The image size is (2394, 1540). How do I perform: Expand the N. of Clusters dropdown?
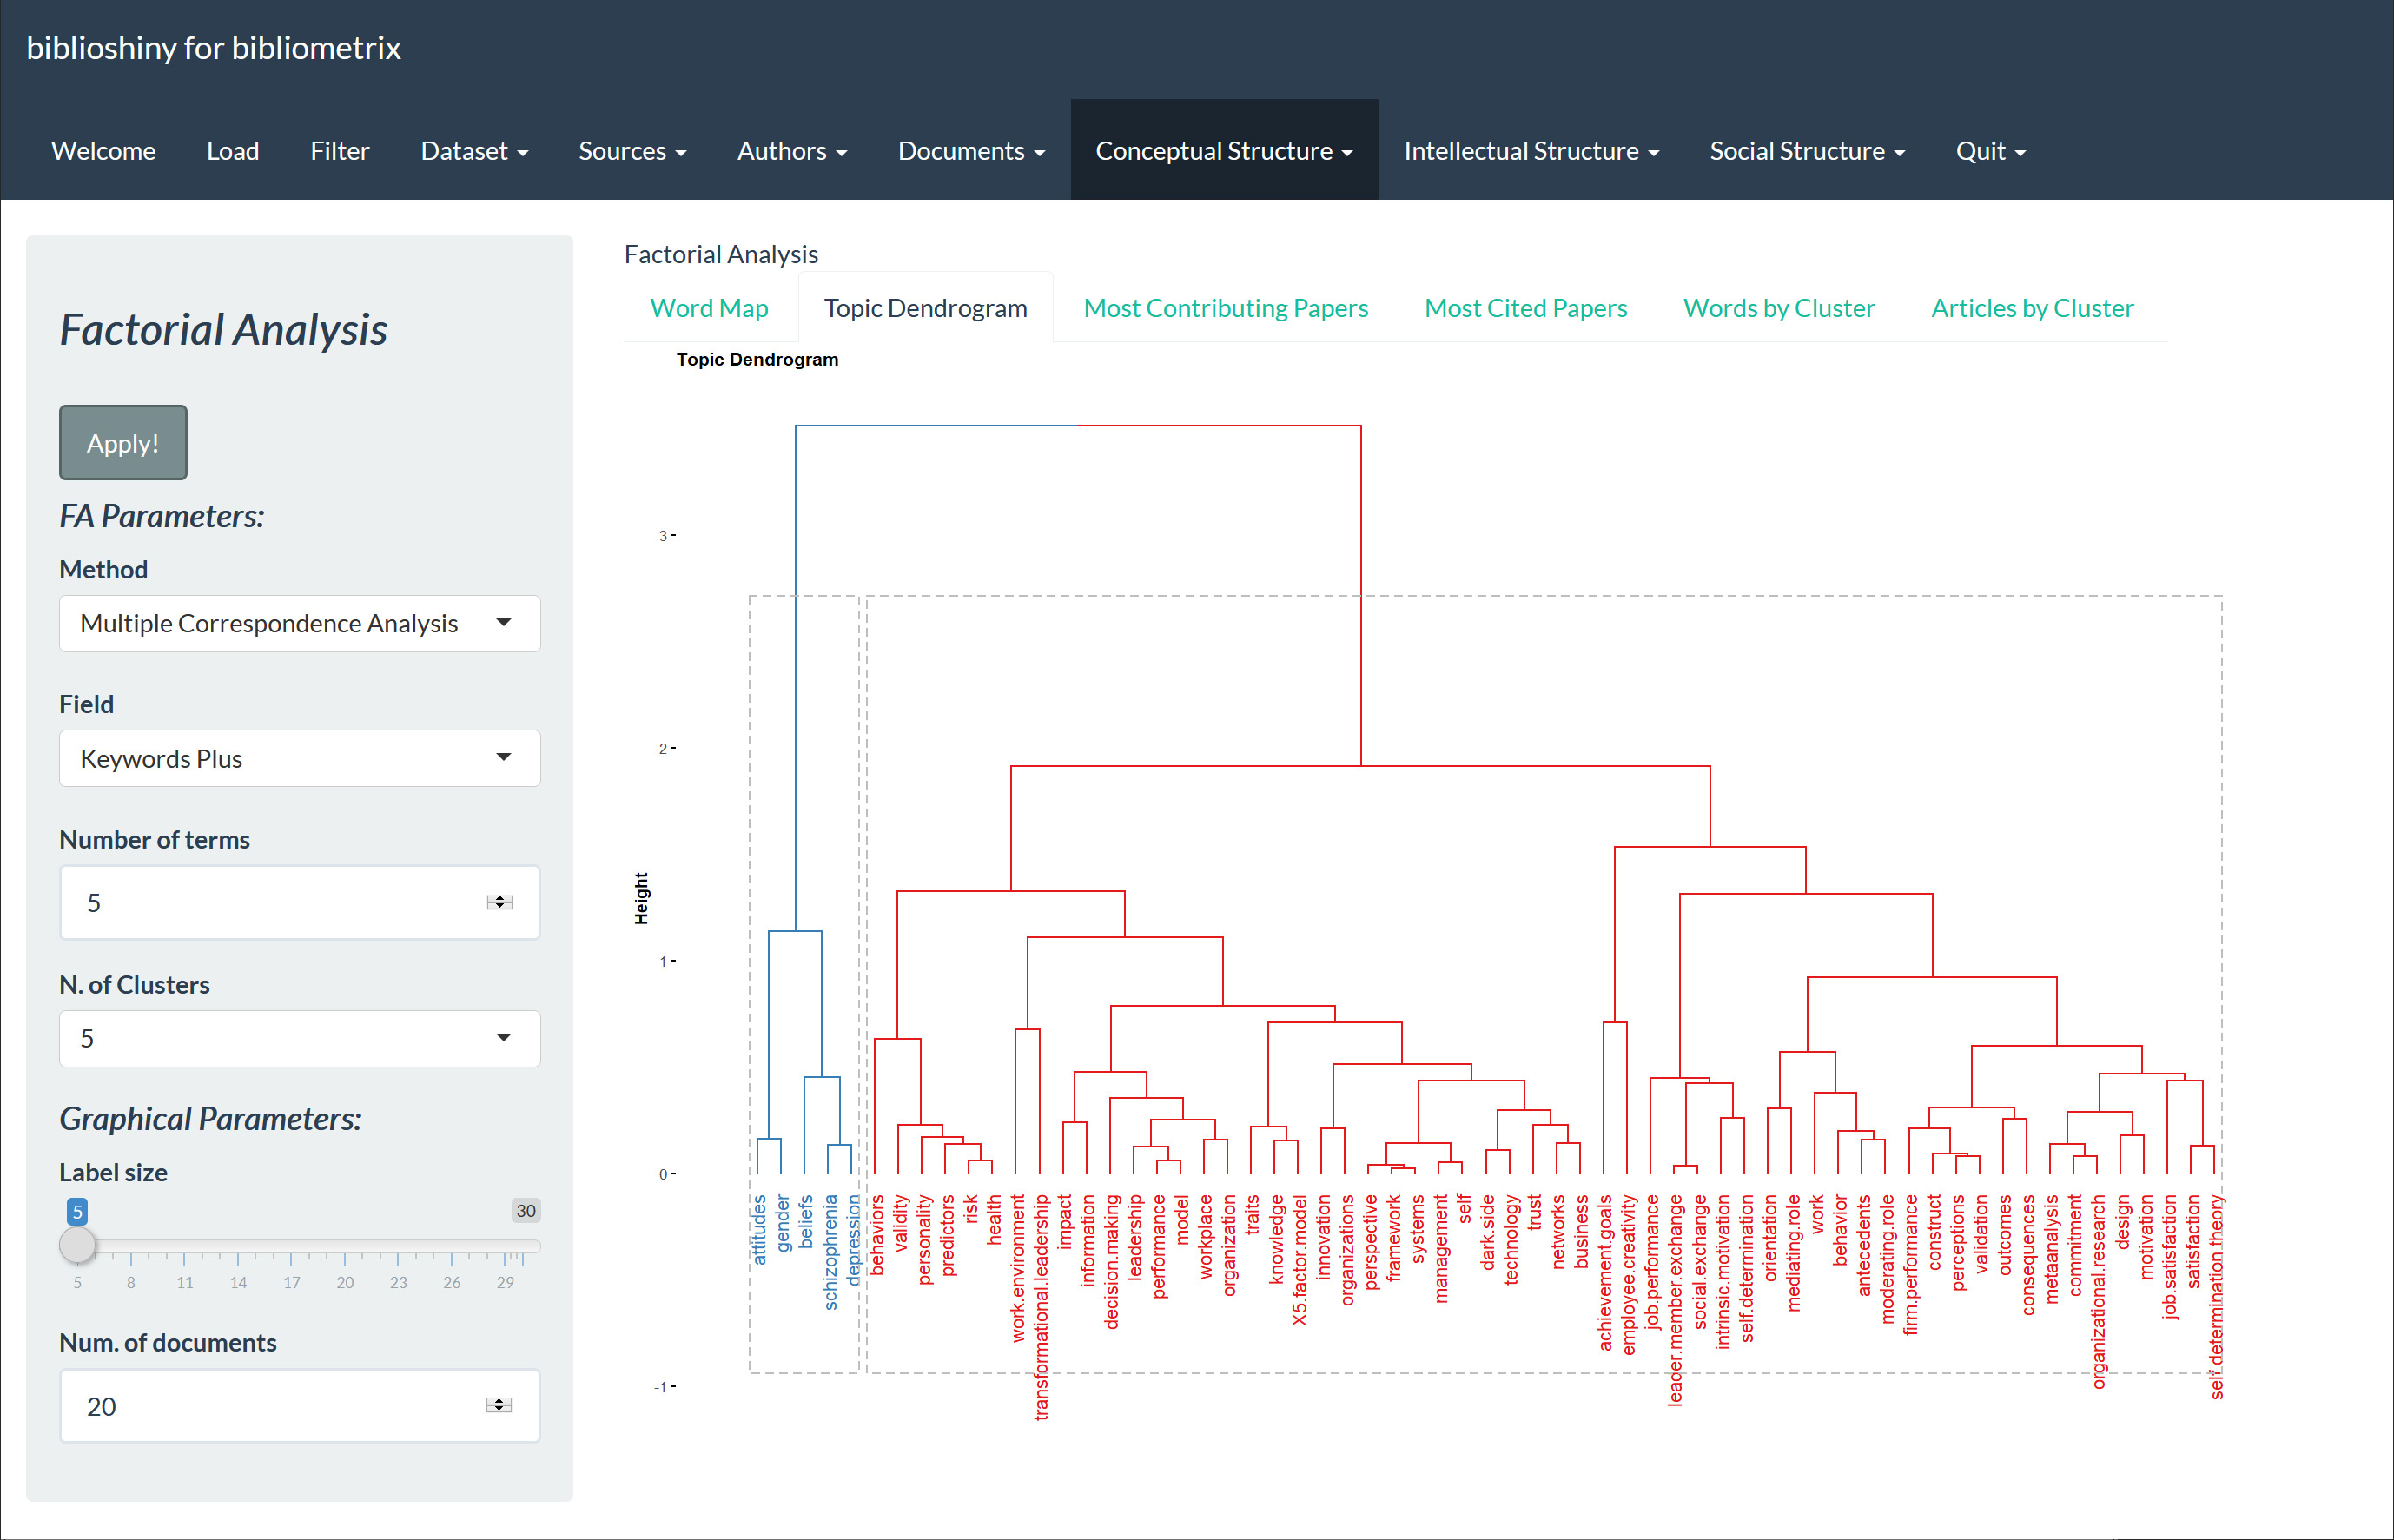tap(299, 1038)
